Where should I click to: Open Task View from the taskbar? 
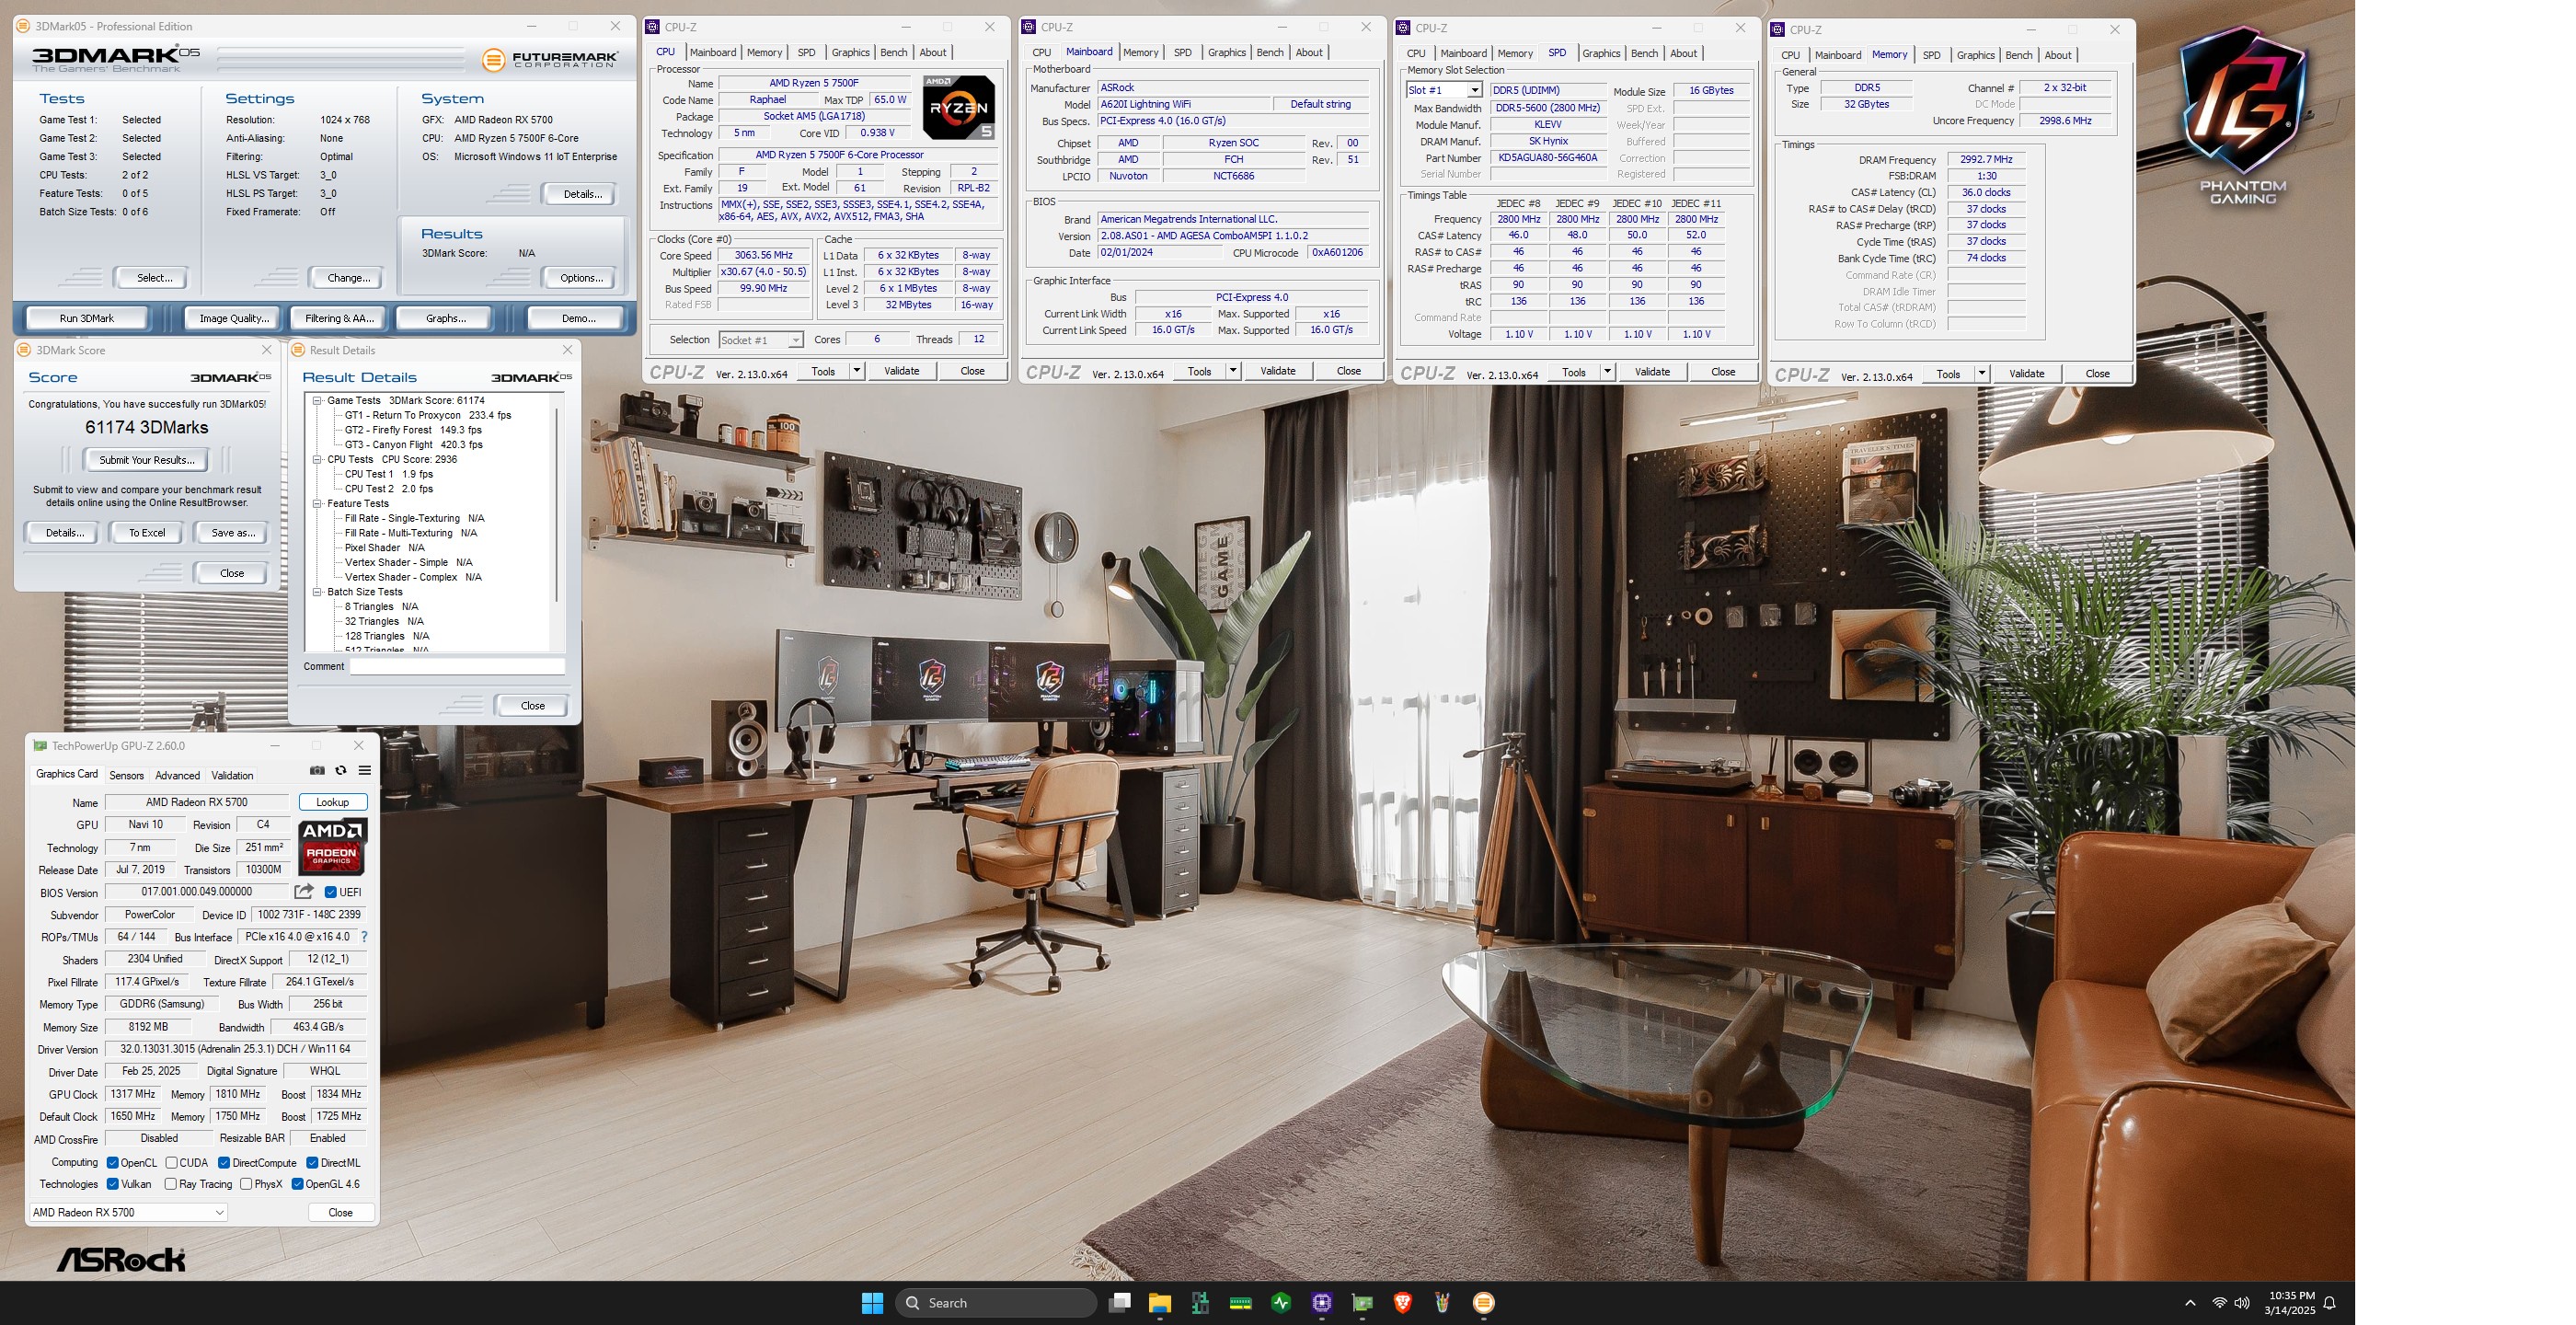click(x=1120, y=1302)
